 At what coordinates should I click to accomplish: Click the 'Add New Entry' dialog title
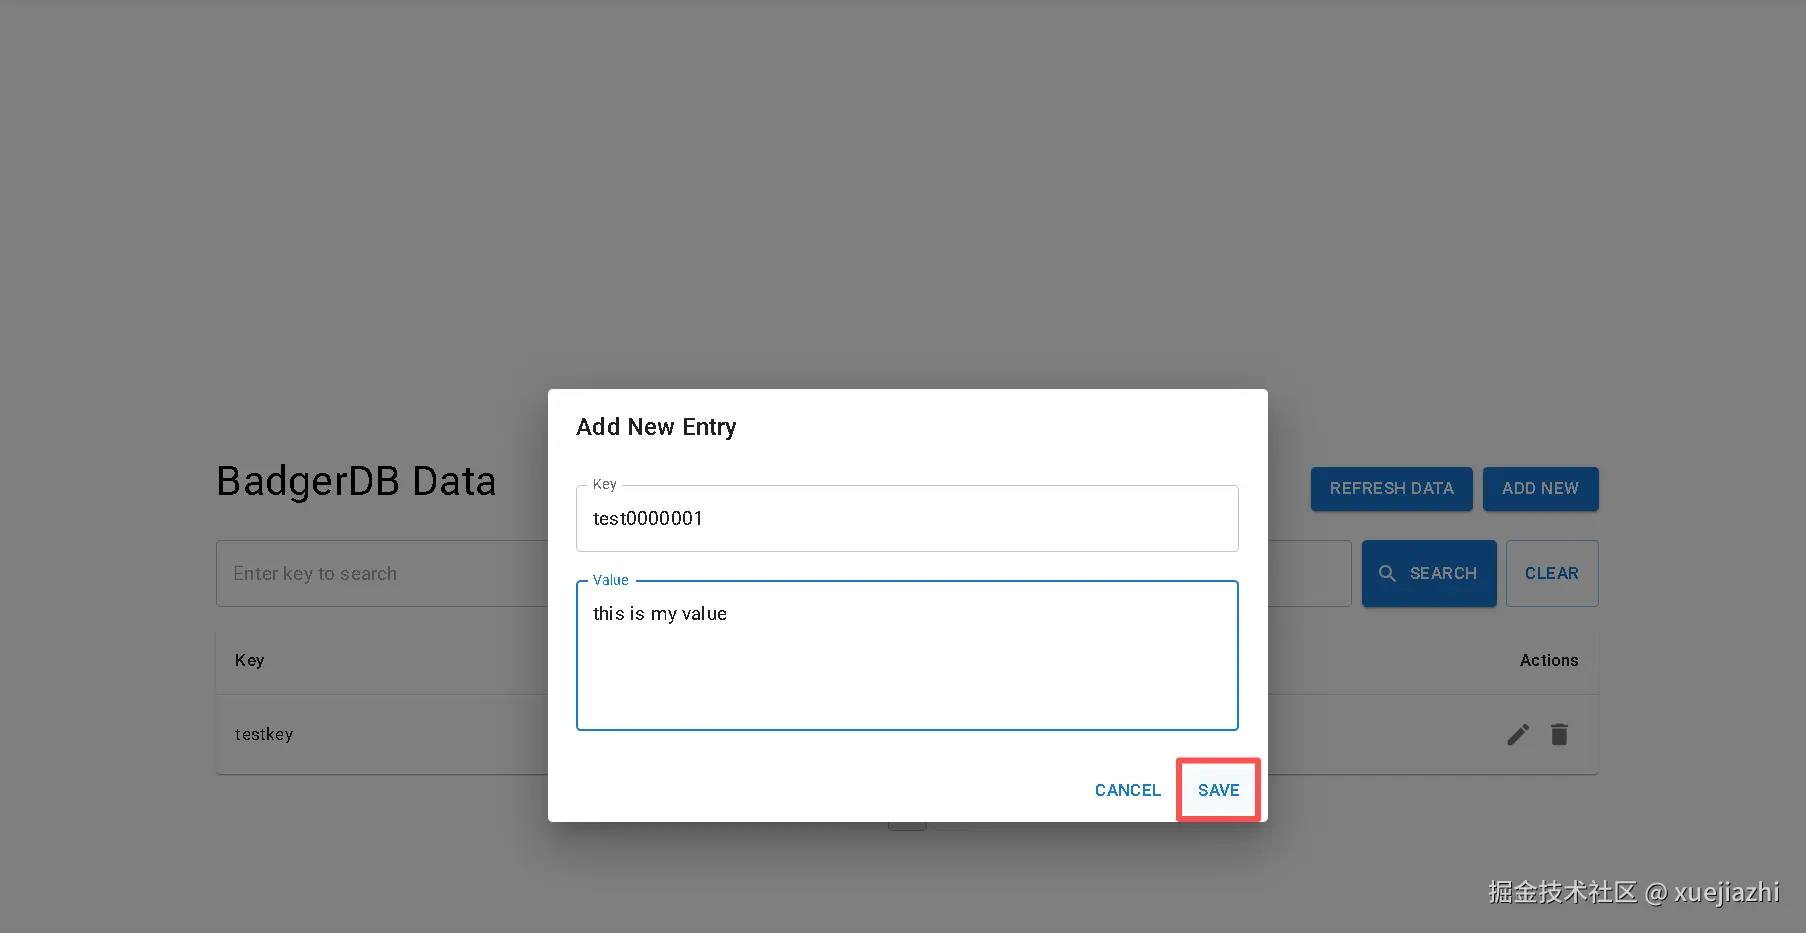coord(656,427)
